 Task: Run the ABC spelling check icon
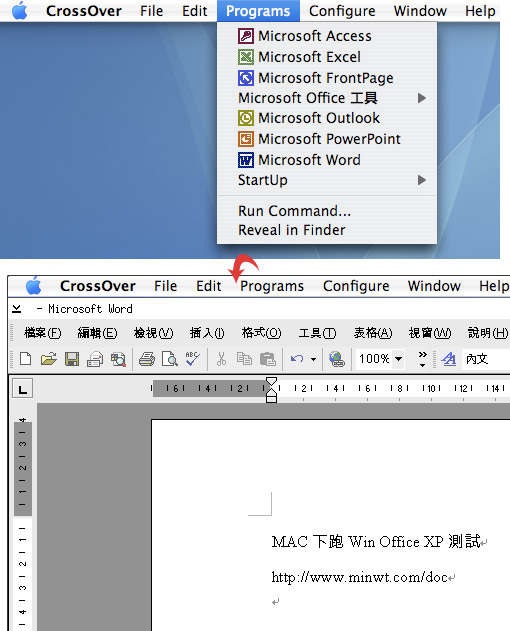click(x=192, y=358)
